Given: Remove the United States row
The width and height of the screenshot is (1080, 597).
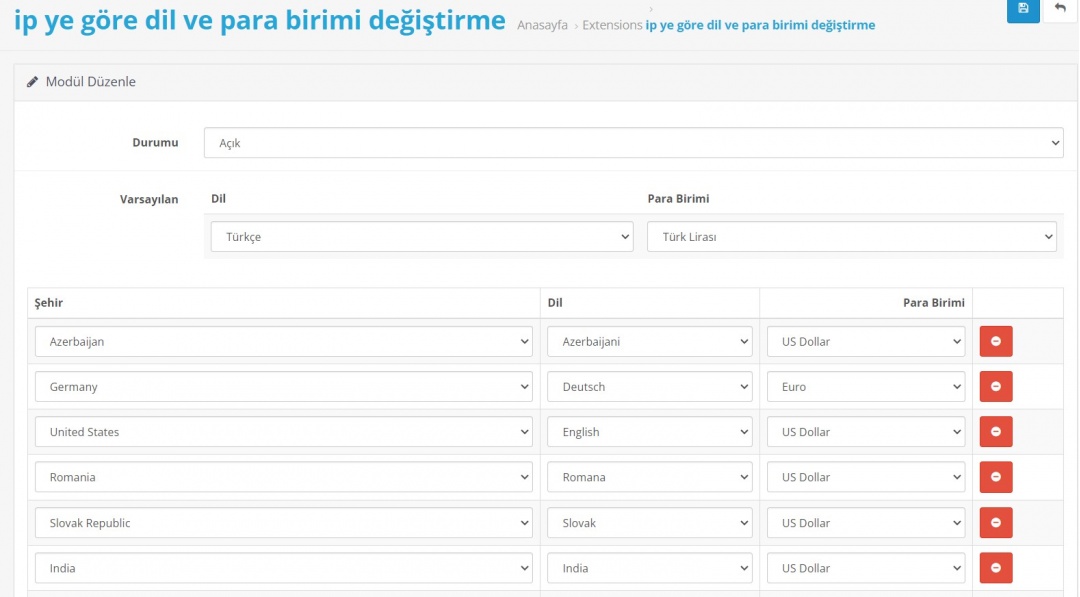Looking at the screenshot, I should (995, 432).
